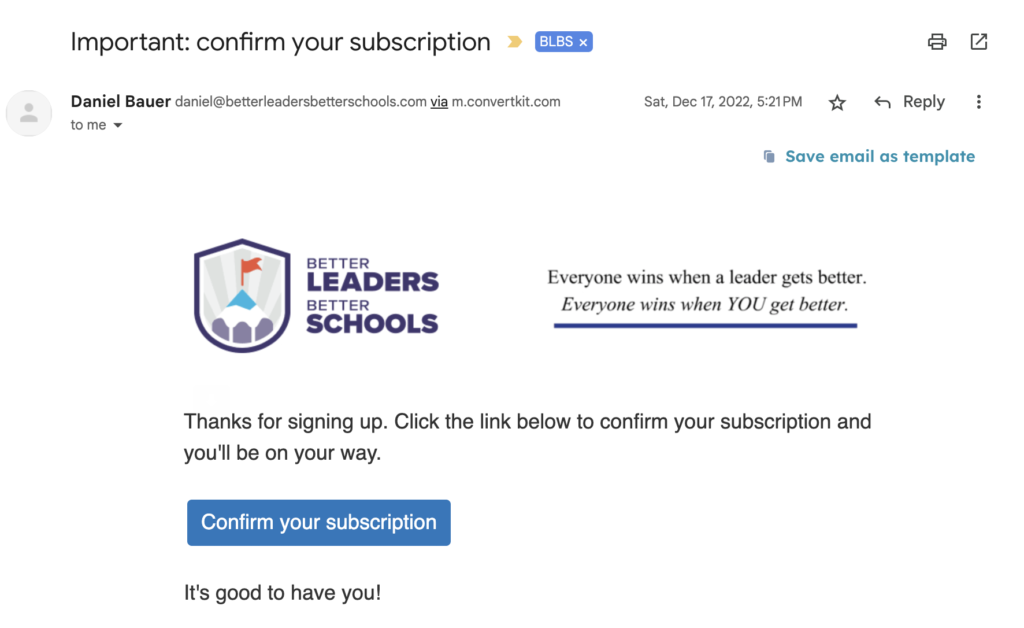The image size is (1024, 628).
Task: Click the sender name Daniel Bauer
Action: click(x=121, y=102)
